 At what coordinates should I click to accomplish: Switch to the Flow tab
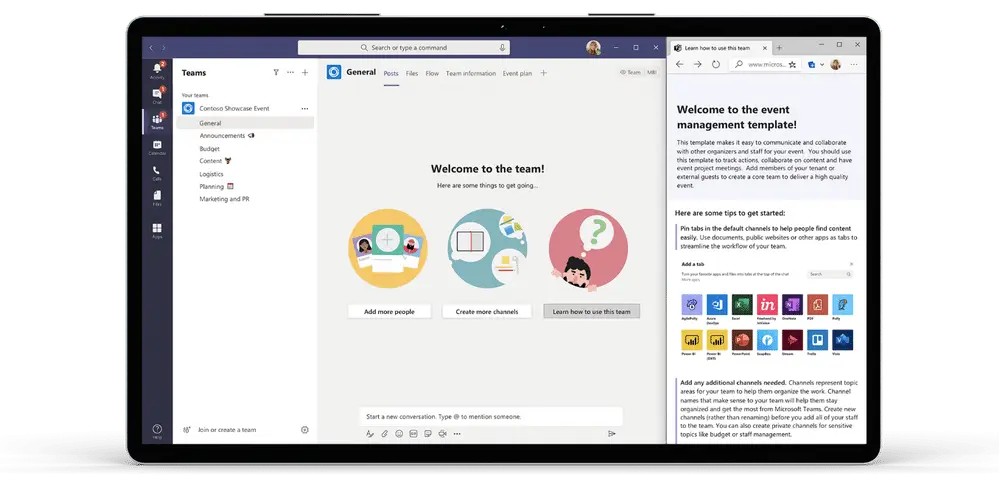432,73
